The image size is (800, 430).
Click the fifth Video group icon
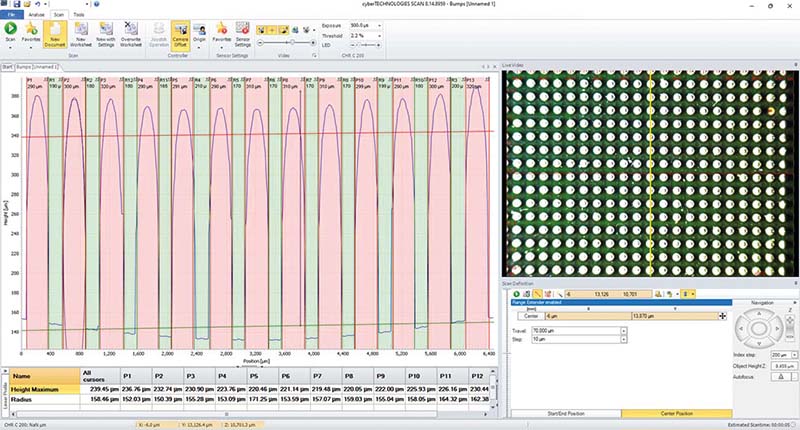click(306, 30)
